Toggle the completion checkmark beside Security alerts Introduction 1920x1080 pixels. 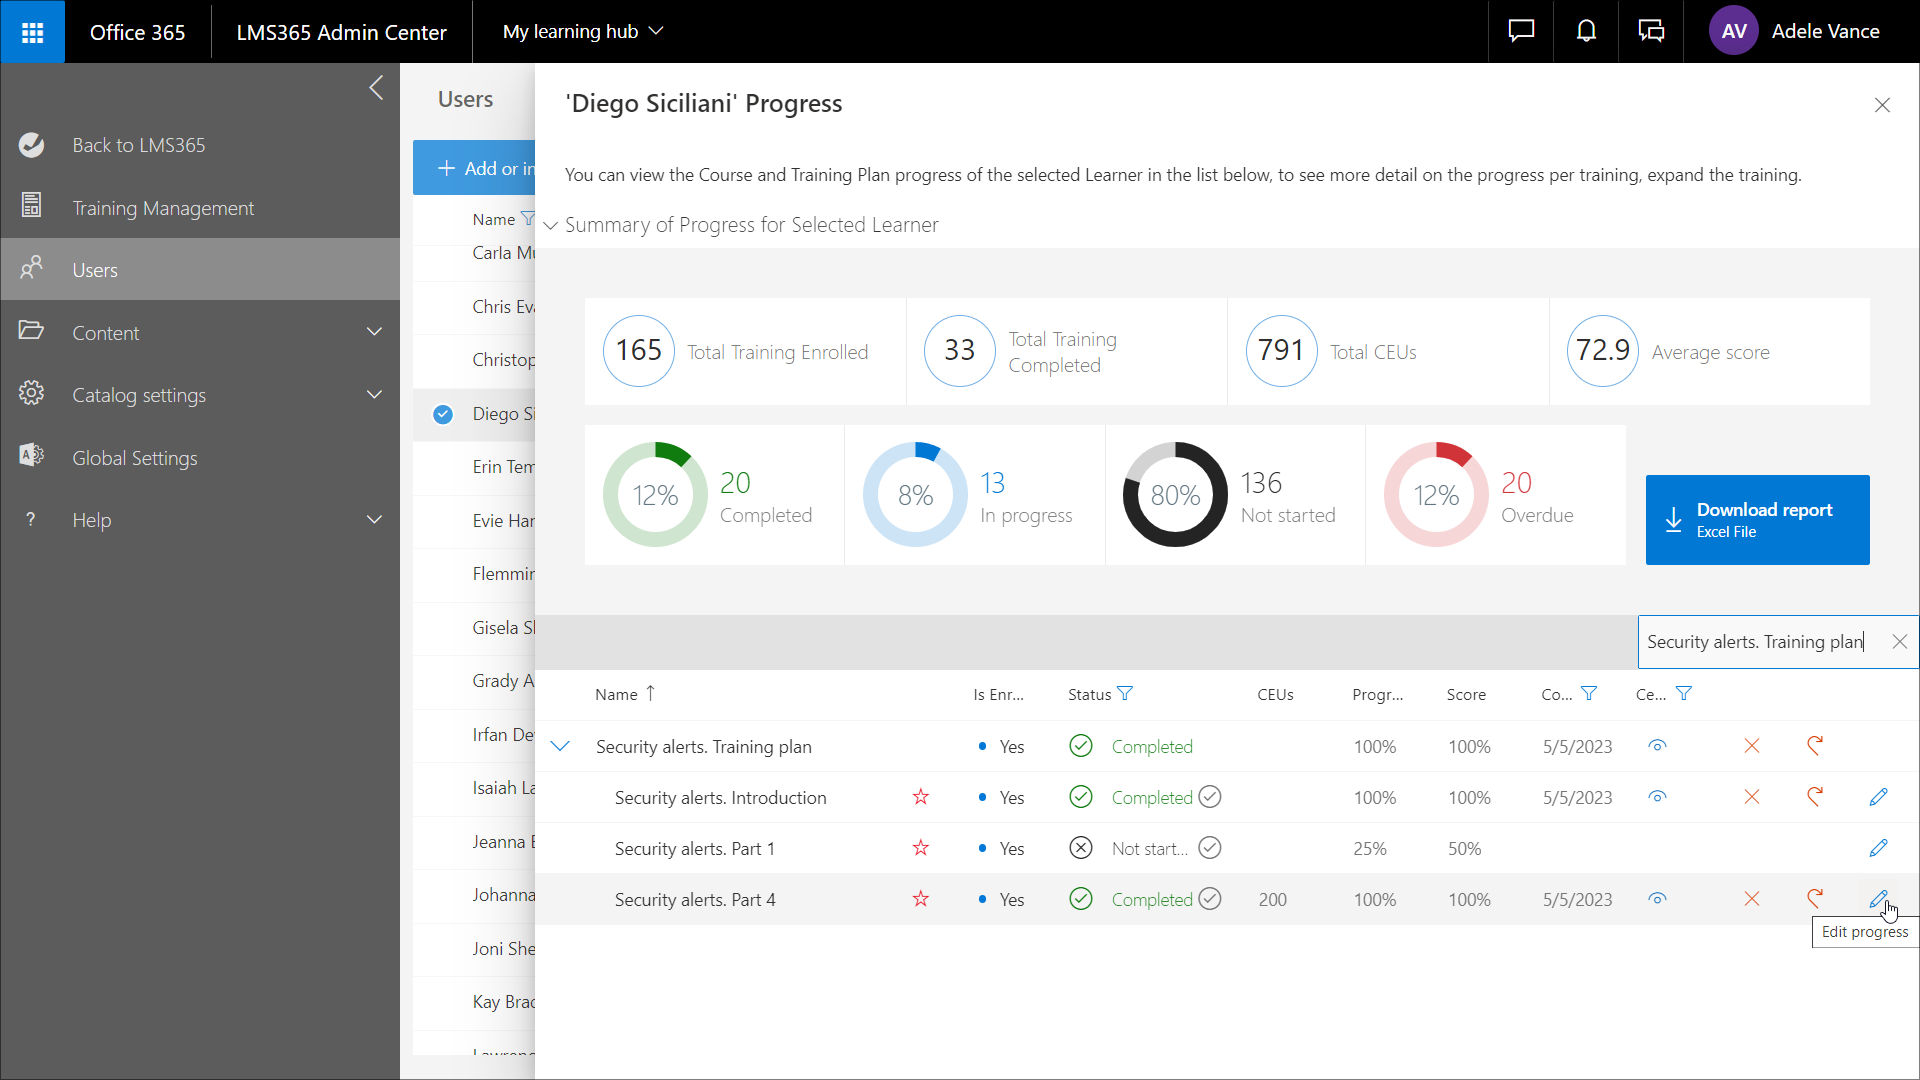point(1210,797)
